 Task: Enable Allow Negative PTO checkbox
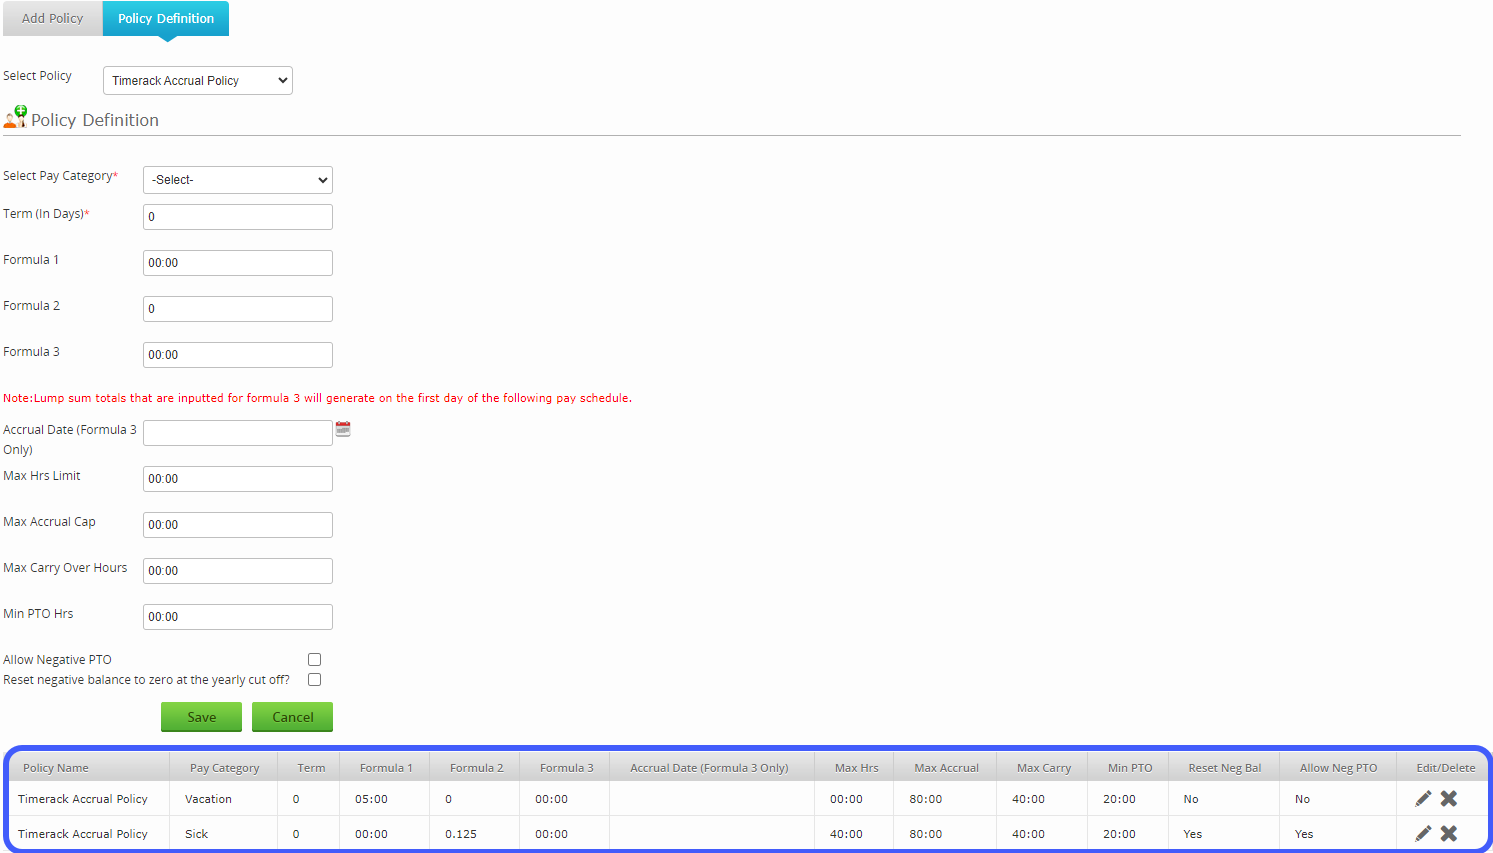click(315, 660)
